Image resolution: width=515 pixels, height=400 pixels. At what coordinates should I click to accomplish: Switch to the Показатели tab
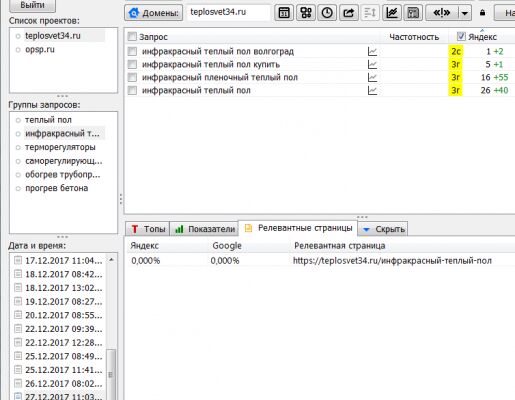(204, 229)
